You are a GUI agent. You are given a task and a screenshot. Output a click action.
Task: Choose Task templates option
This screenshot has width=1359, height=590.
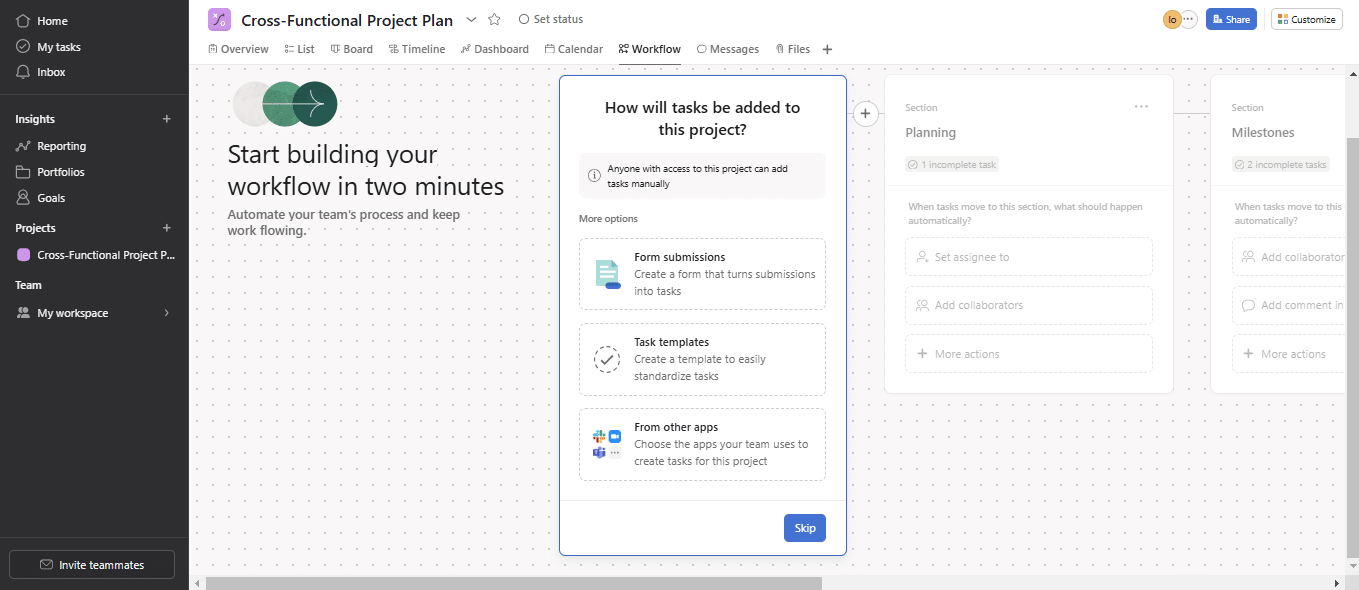tap(702, 359)
